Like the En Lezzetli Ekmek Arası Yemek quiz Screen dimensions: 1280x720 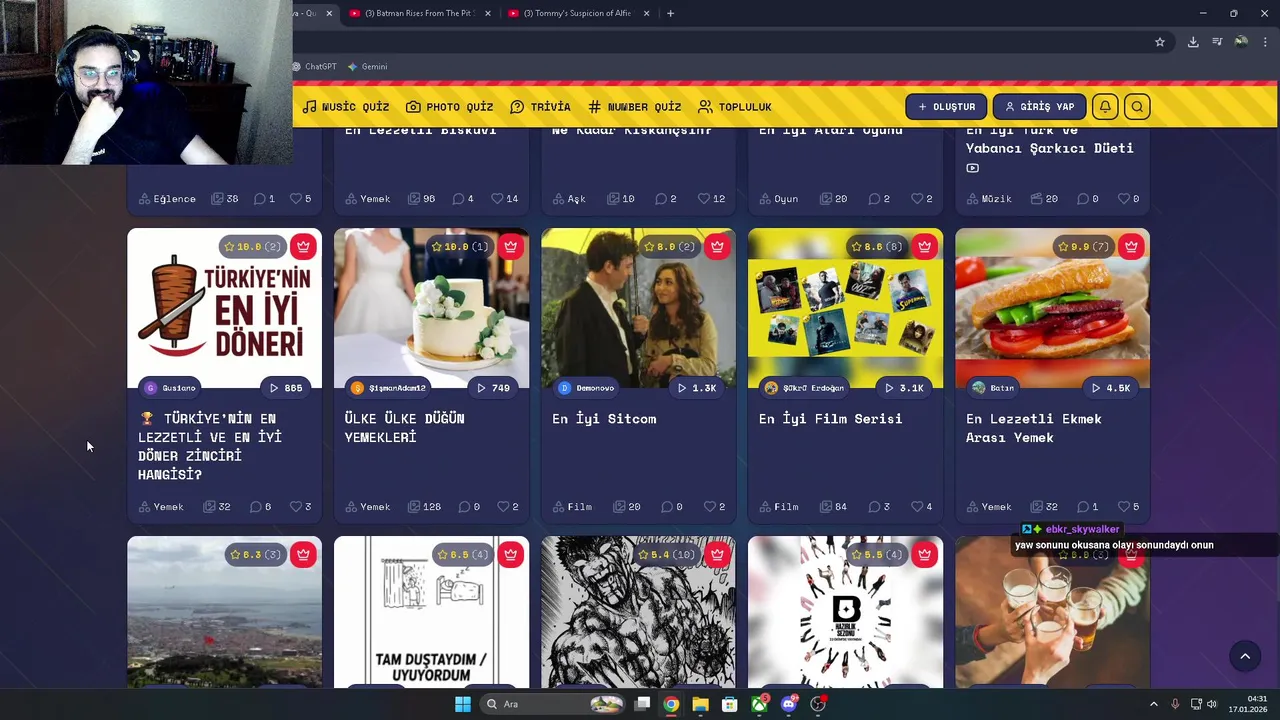(x=1128, y=507)
